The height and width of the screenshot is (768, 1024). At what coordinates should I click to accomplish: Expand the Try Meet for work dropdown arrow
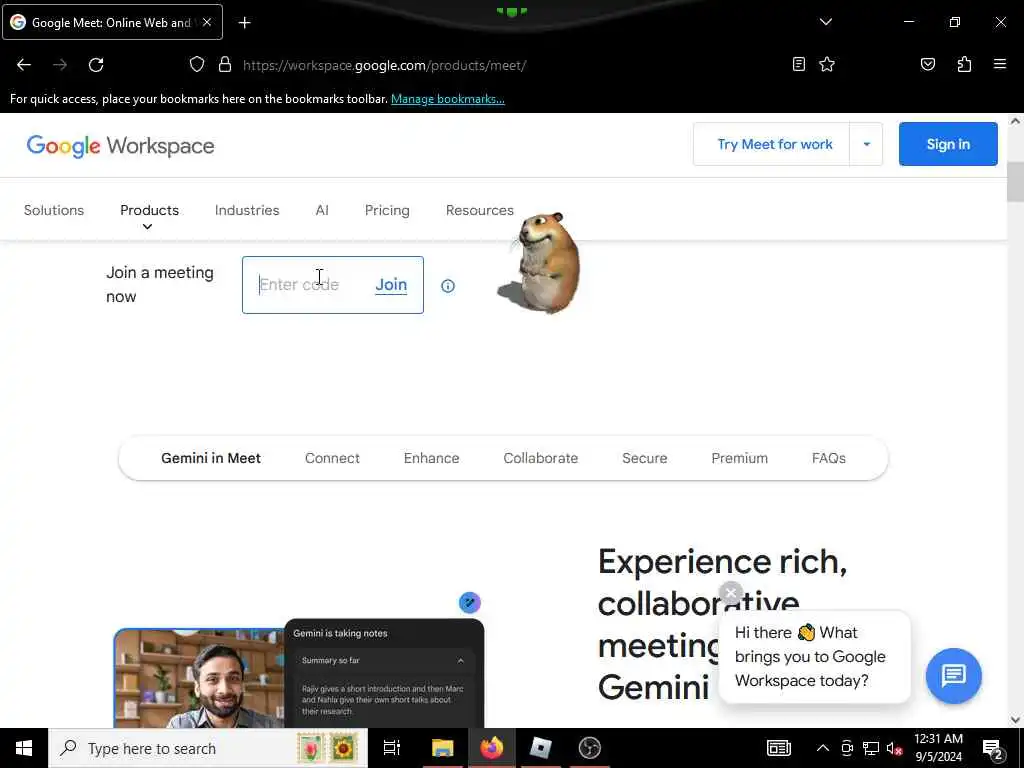pos(867,144)
